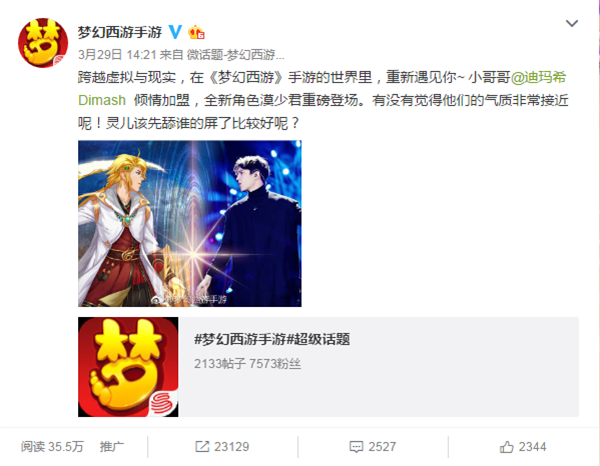Image resolution: width=600 pixels, height=466 pixels.
Task: Open the 23129 repost count
Action: 232,446
